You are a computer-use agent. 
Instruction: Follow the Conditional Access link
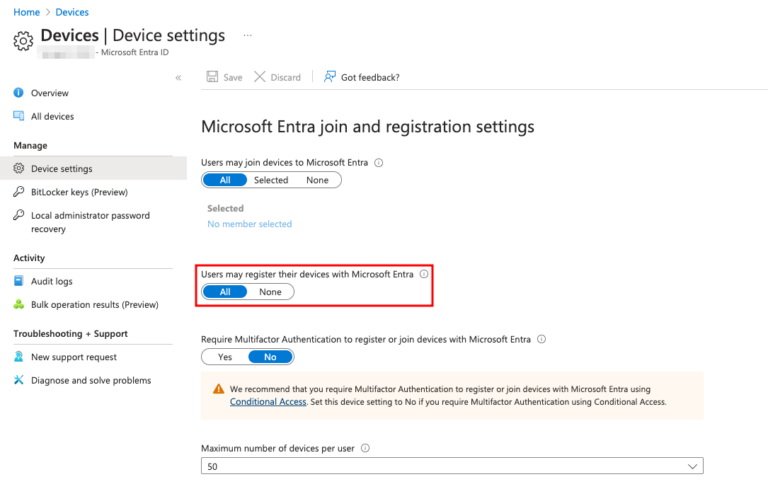point(267,402)
